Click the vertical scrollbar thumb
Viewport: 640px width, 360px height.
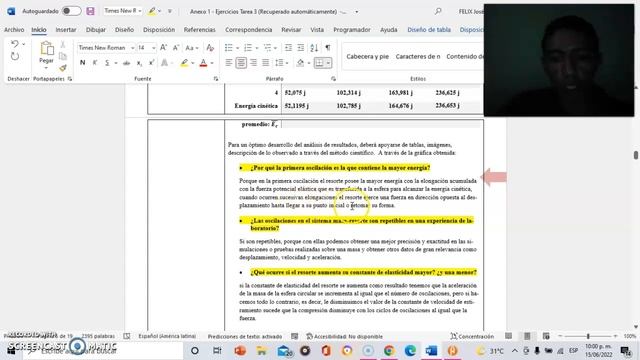636,155
